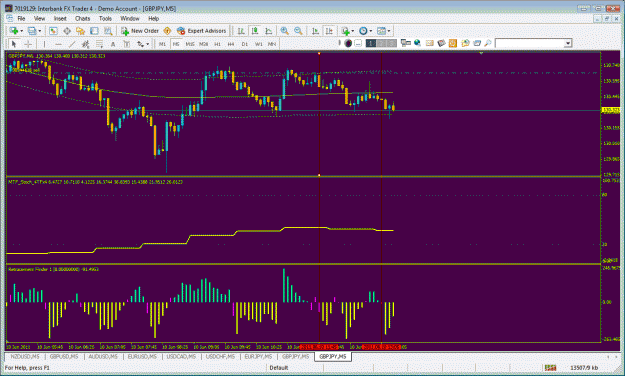This screenshot has width=625, height=376.
Task: Click the magnifier search icon
Action: point(487,43)
